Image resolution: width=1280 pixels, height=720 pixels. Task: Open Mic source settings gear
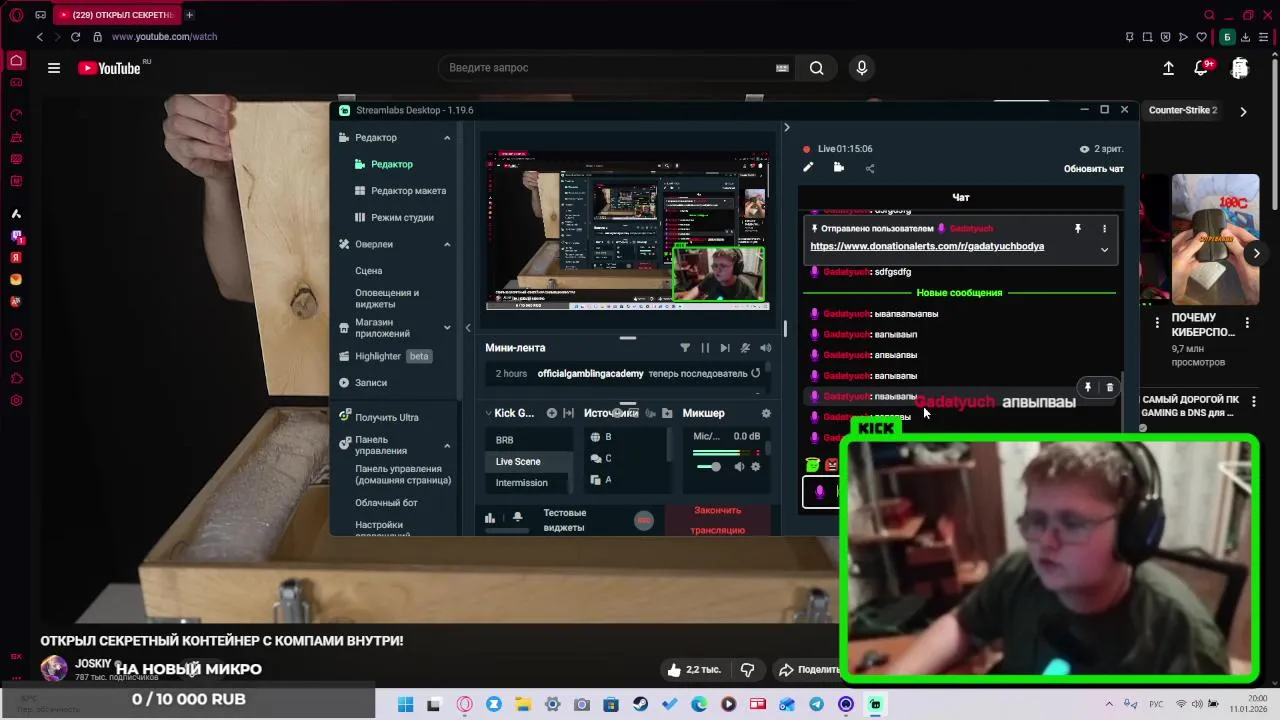755,467
